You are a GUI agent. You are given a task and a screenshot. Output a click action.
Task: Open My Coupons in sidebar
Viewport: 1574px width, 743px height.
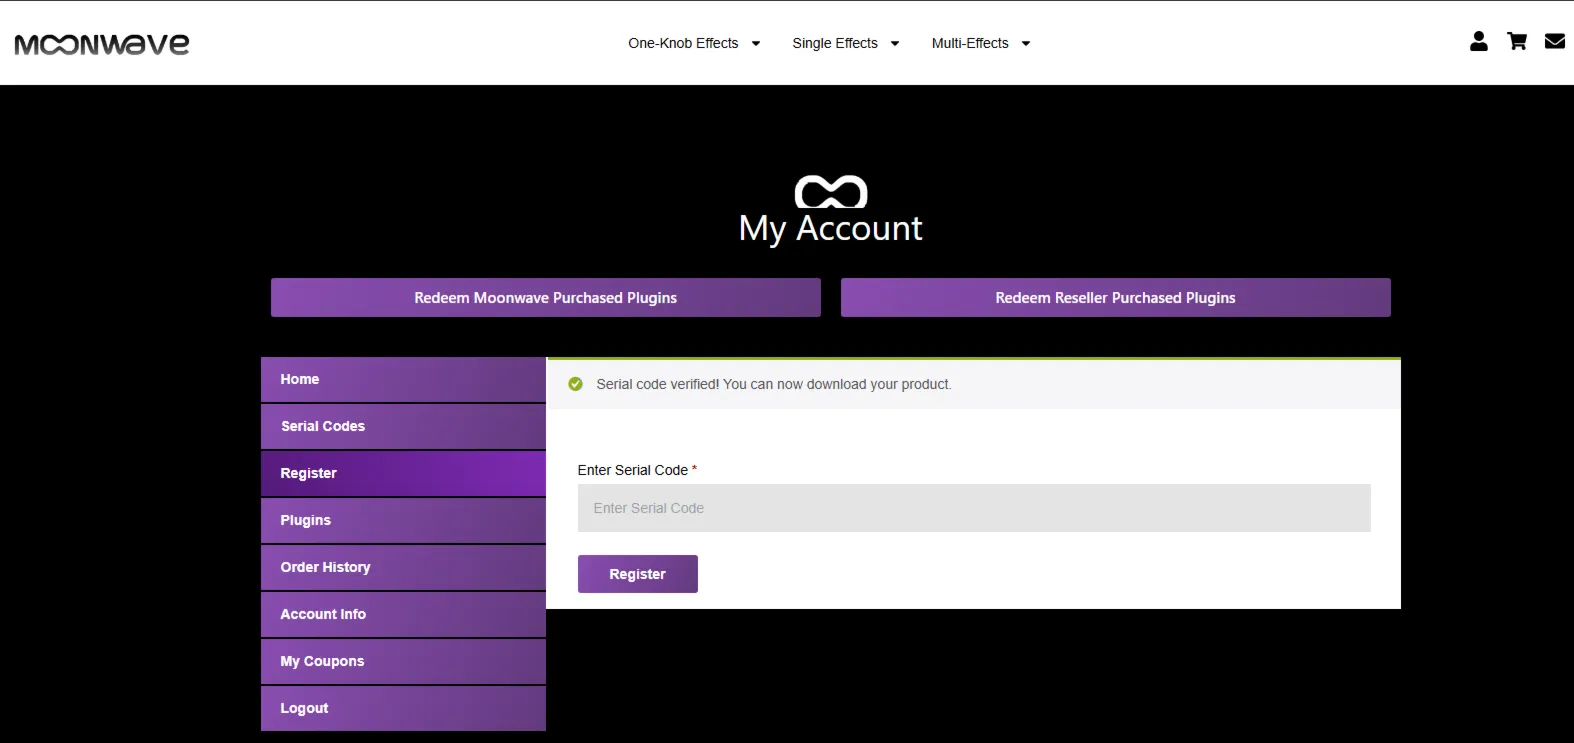[403, 662]
